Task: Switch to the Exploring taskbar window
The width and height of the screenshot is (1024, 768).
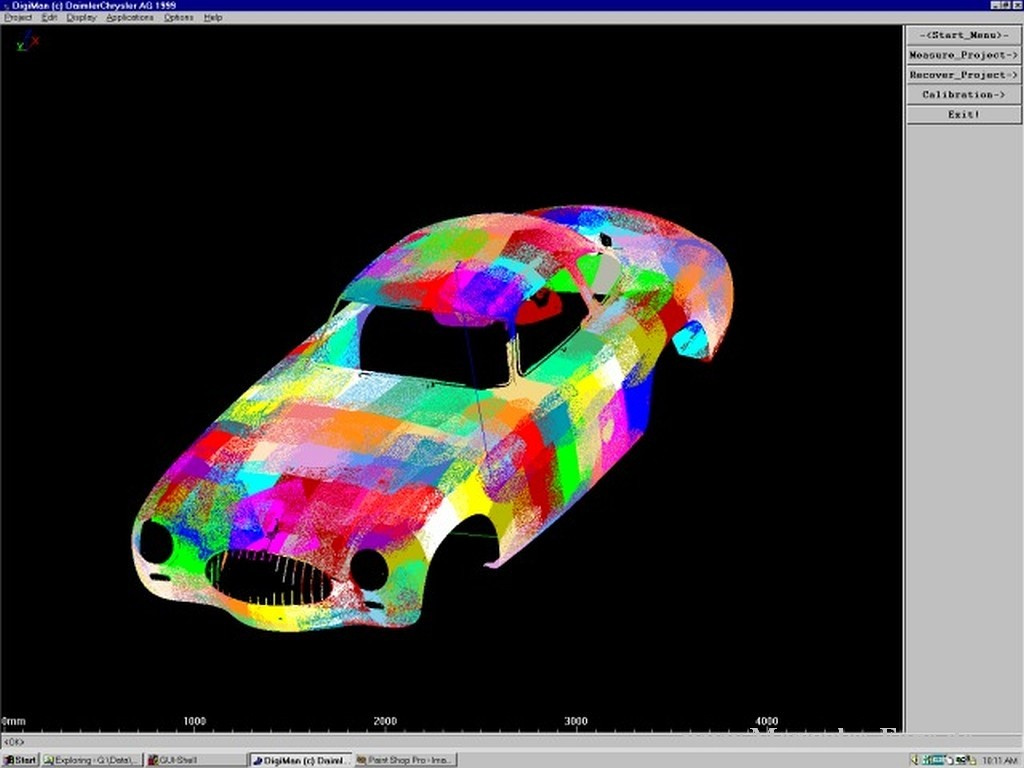Action: [x=92, y=760]
